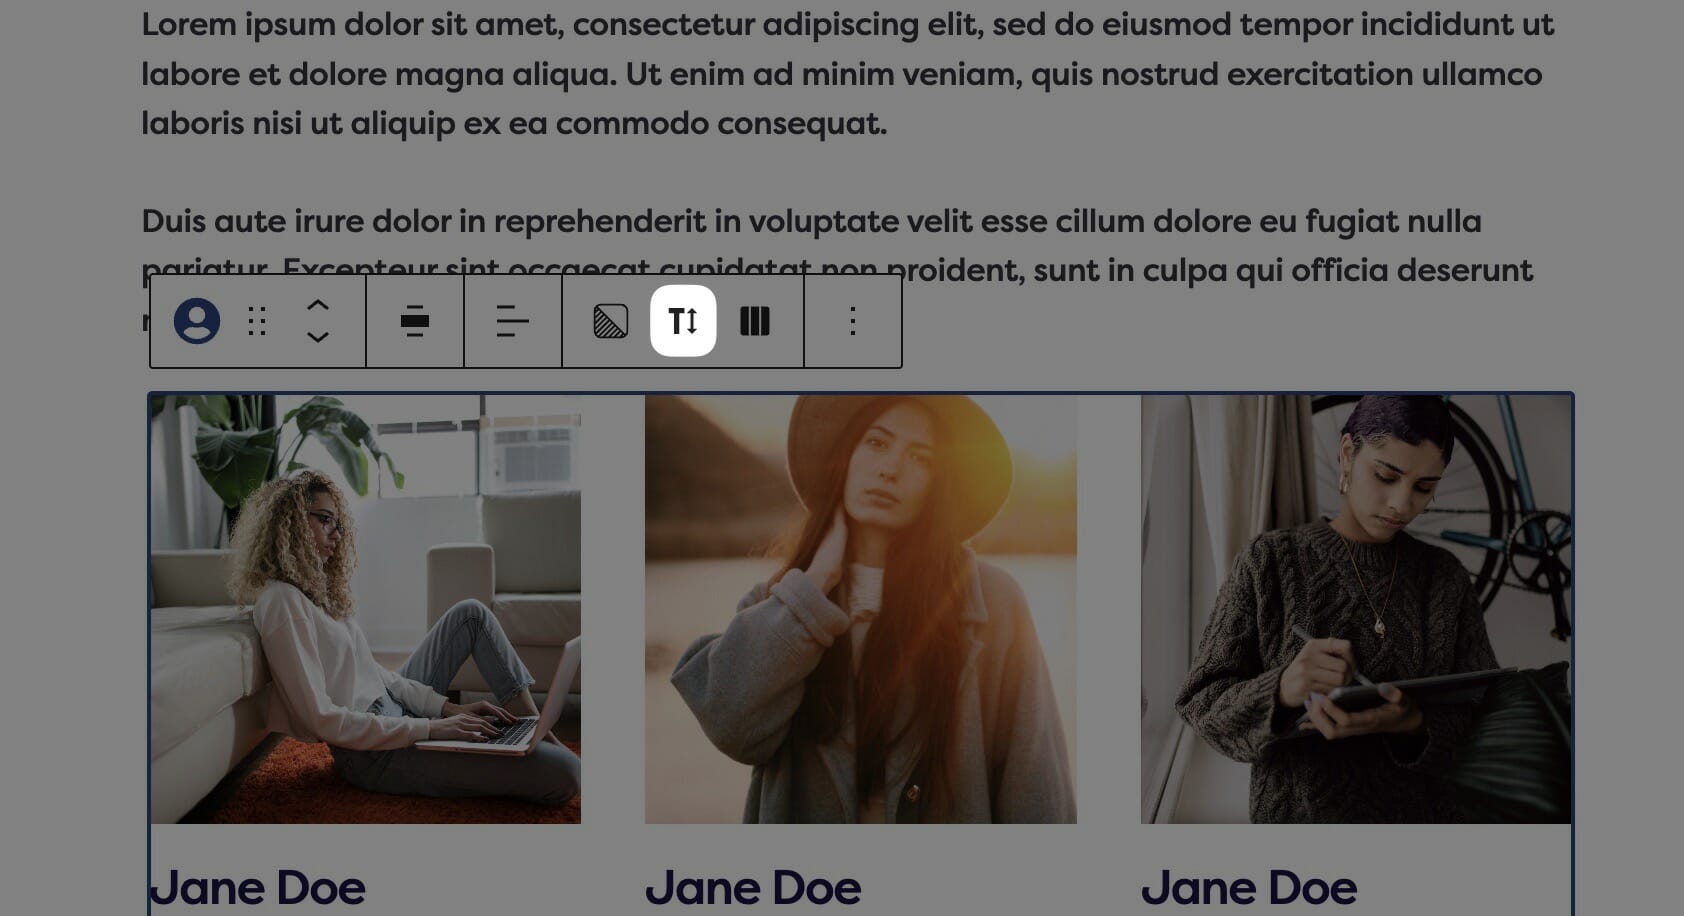The width and height of the screenshot is (1684, 916).
Task: Open the block alignment option
Action: 415,321
